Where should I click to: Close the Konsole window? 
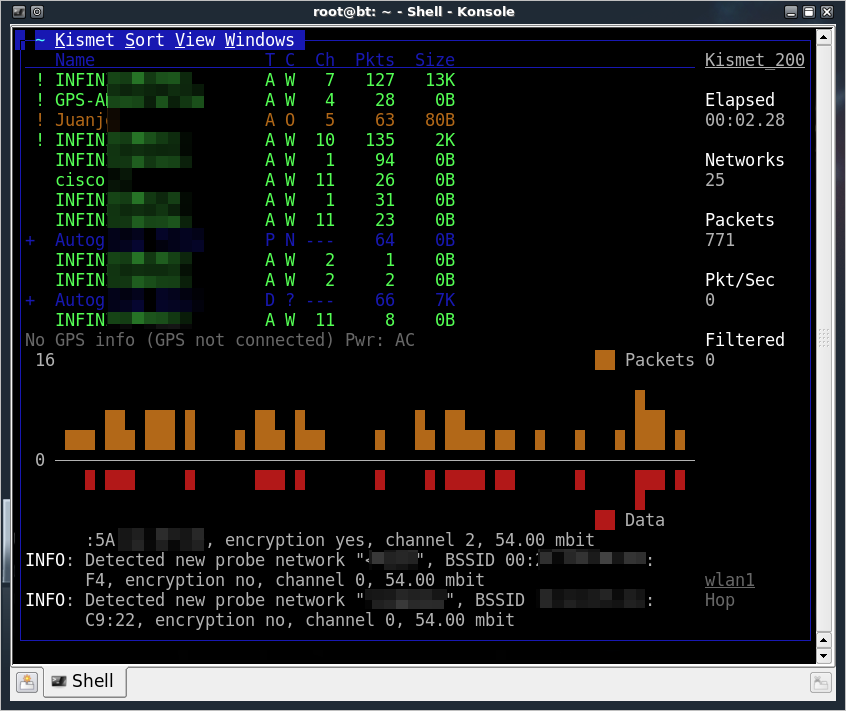[829, 11]
